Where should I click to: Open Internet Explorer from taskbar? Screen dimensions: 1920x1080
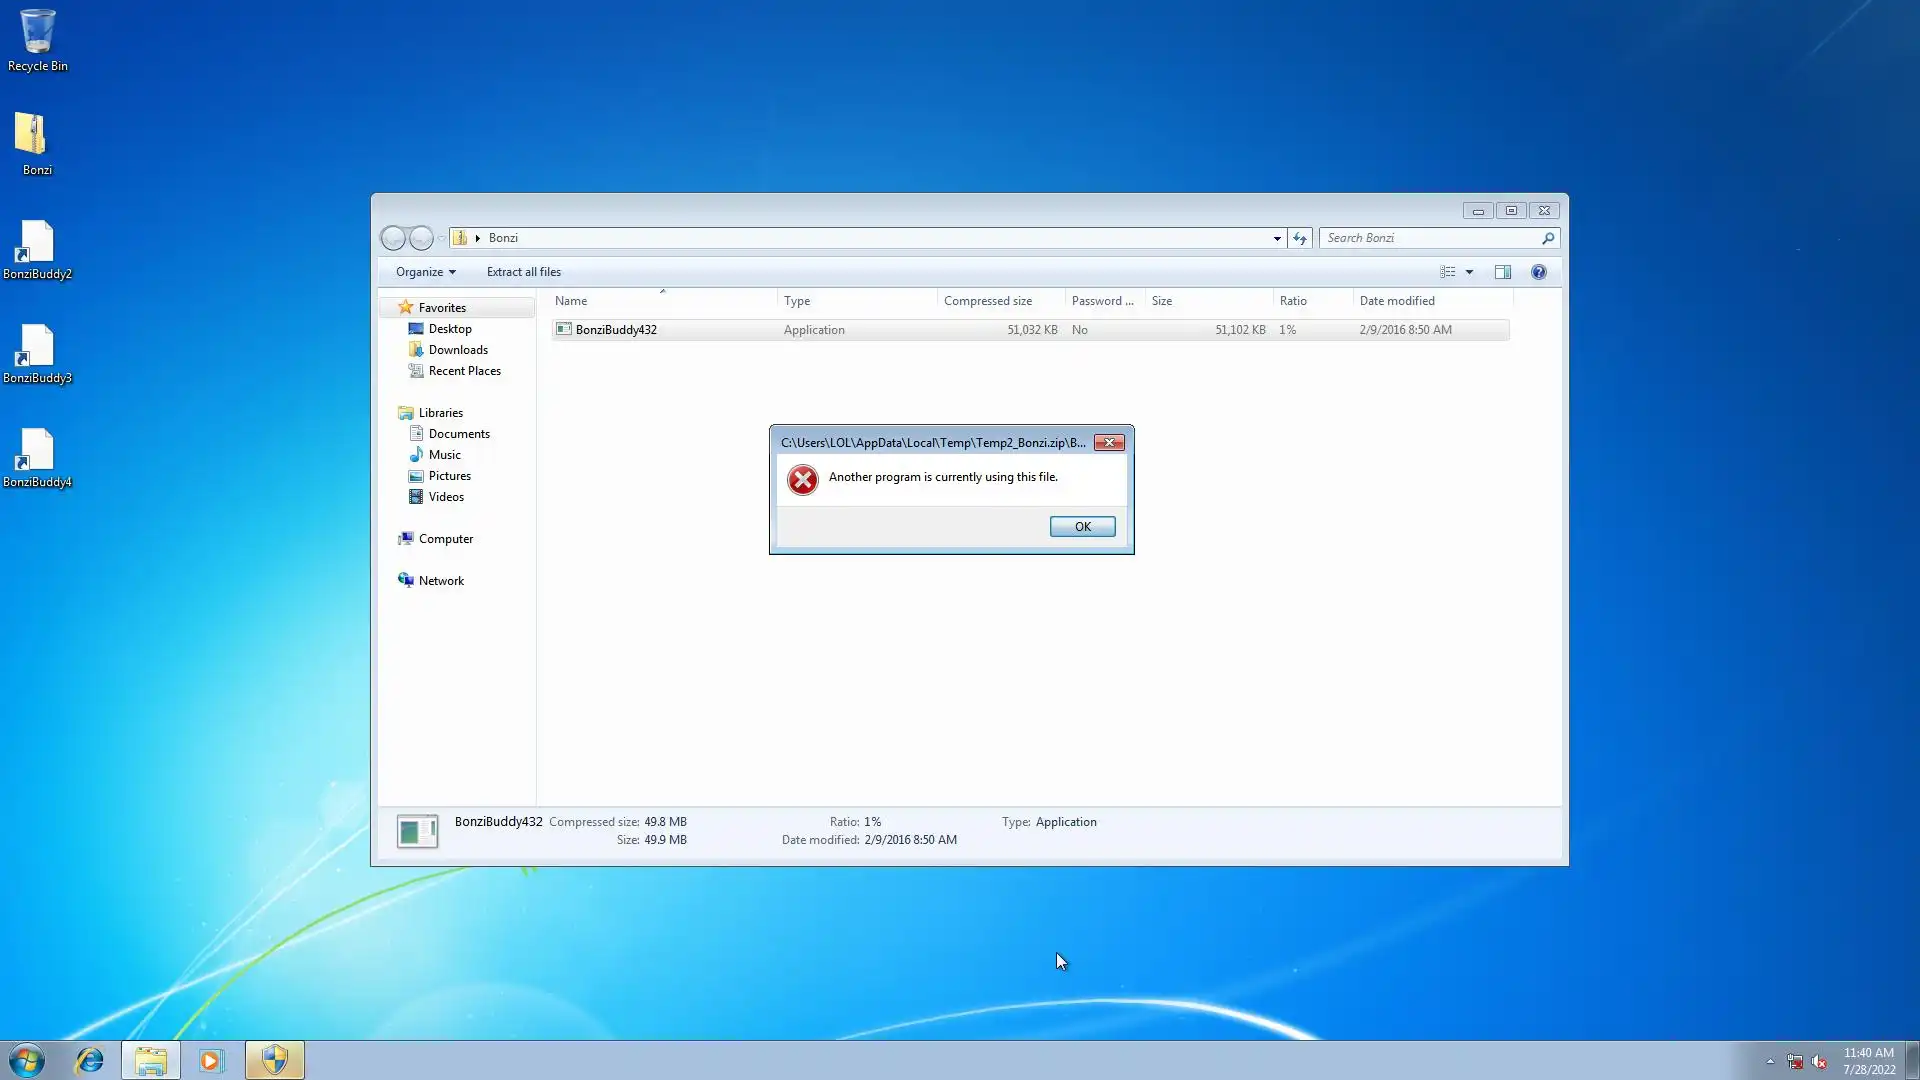click(90, 1060)
